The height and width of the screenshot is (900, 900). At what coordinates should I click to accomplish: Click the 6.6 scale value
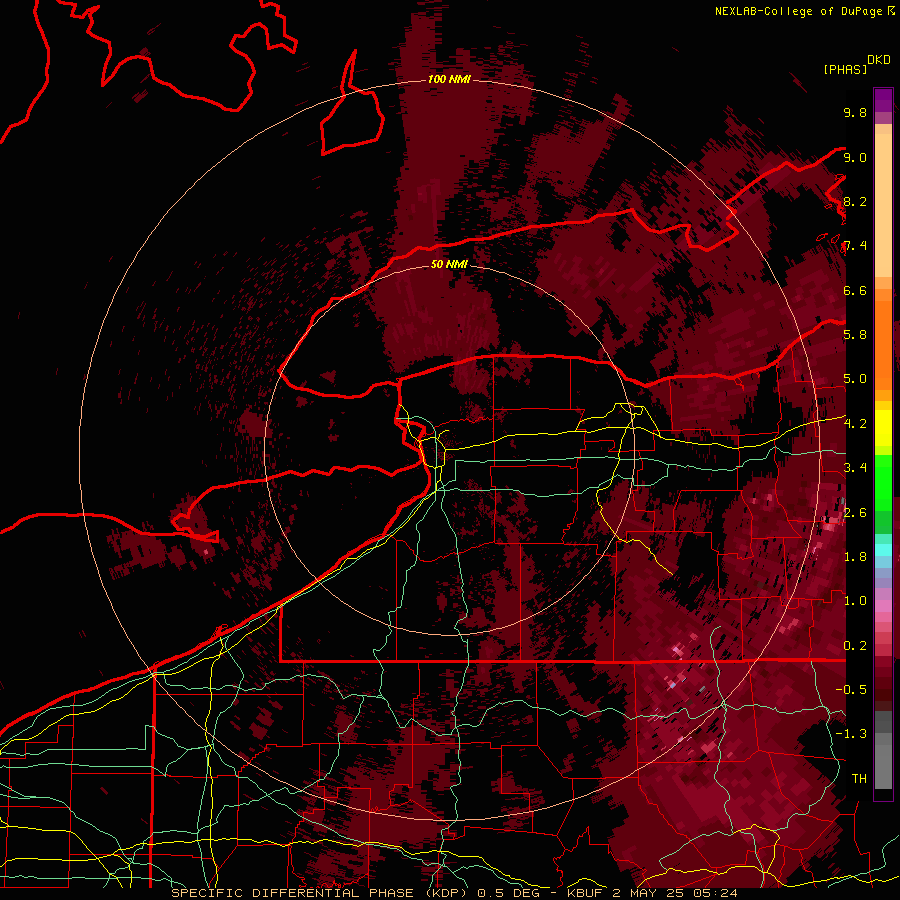pos(855,290)
